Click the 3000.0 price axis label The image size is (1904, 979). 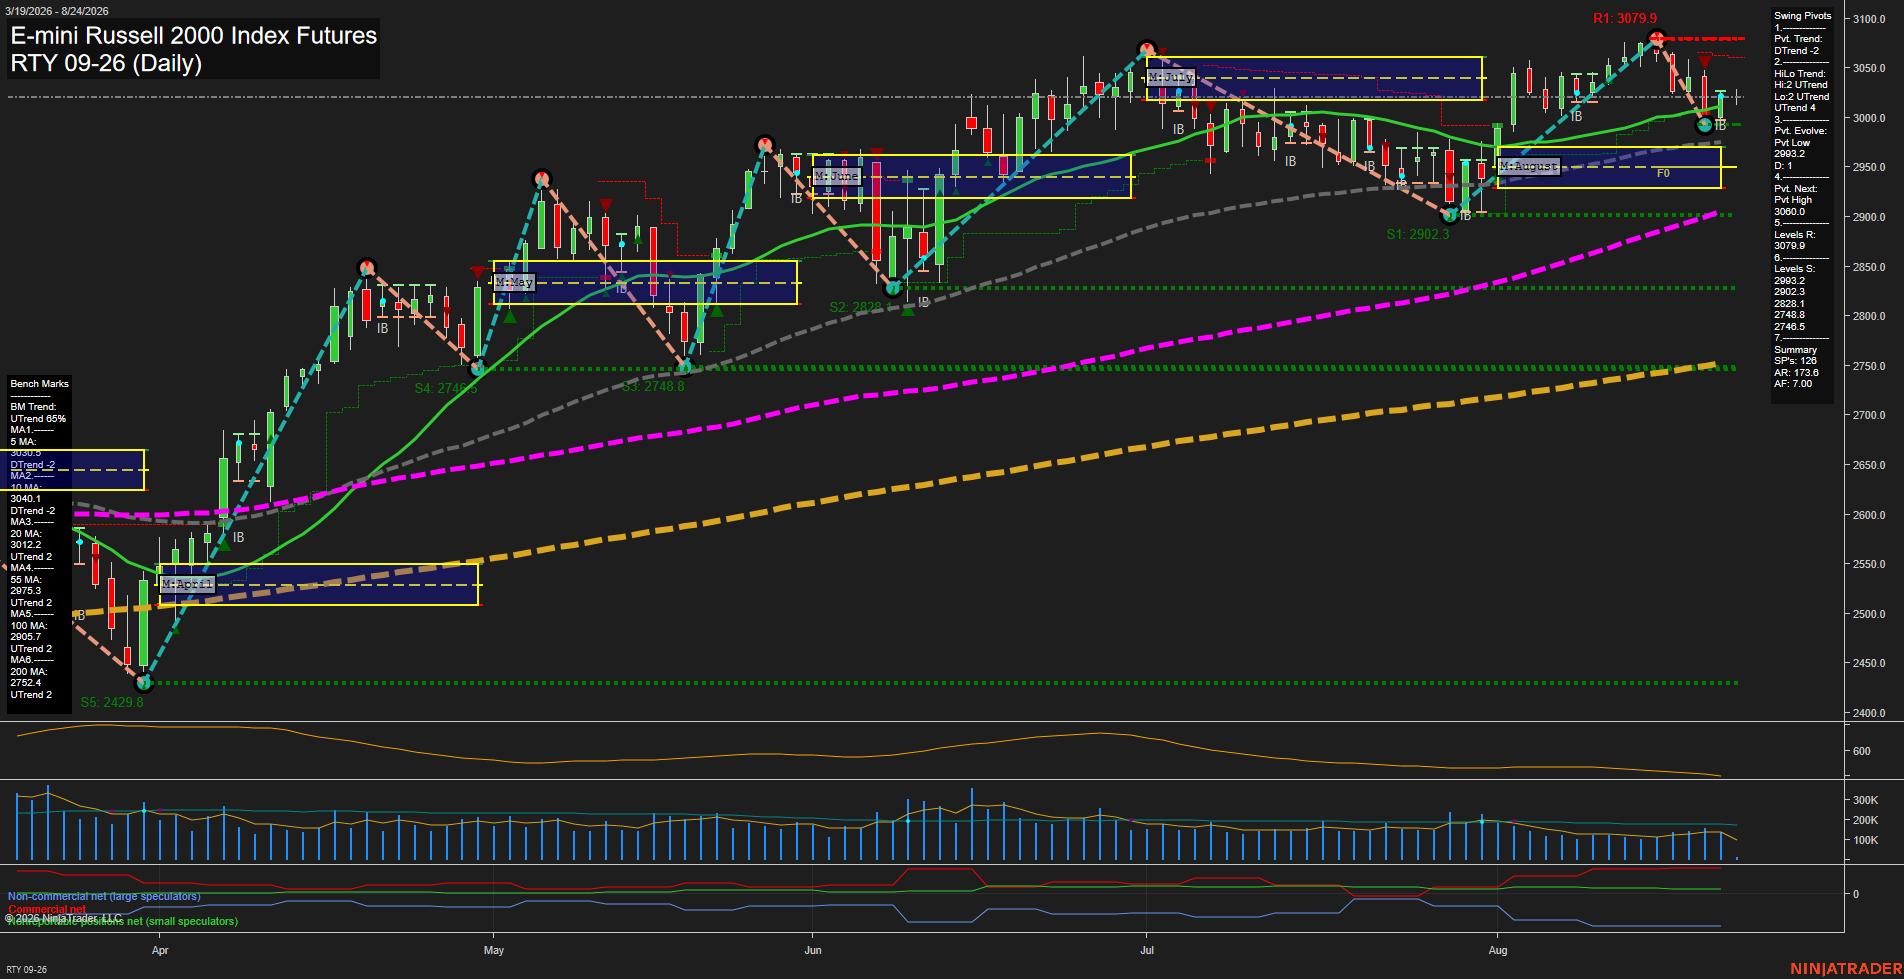click(1869, 118)
